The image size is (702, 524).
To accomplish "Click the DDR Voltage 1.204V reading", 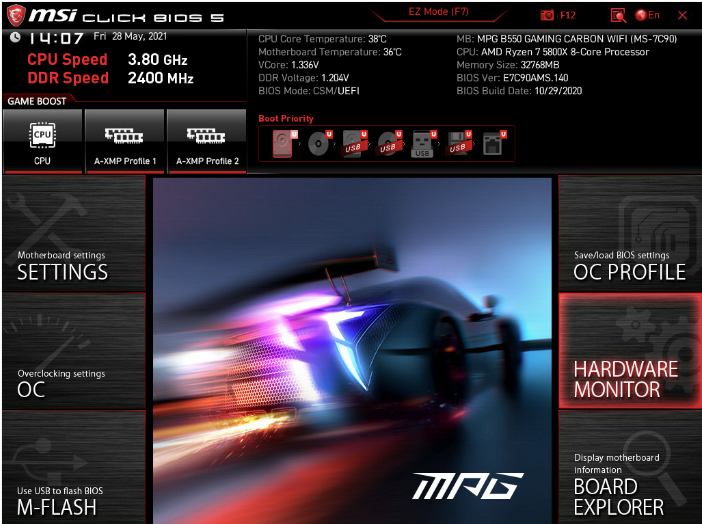I will point(304,78).
